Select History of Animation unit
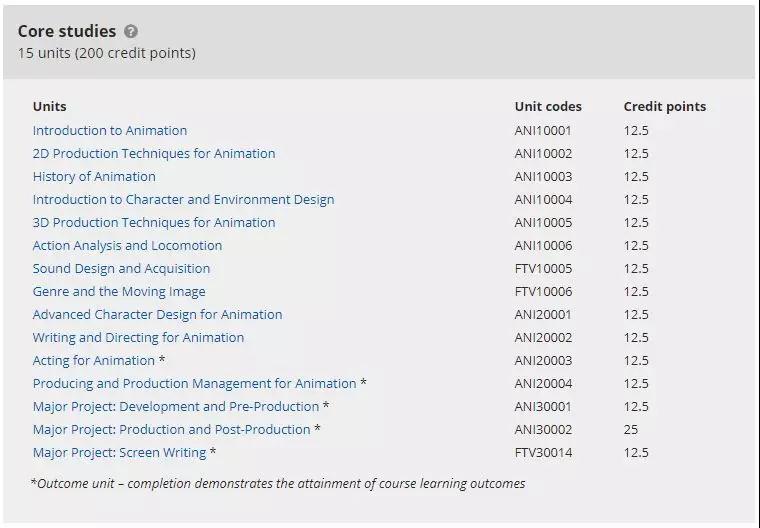 pos(94,176)
